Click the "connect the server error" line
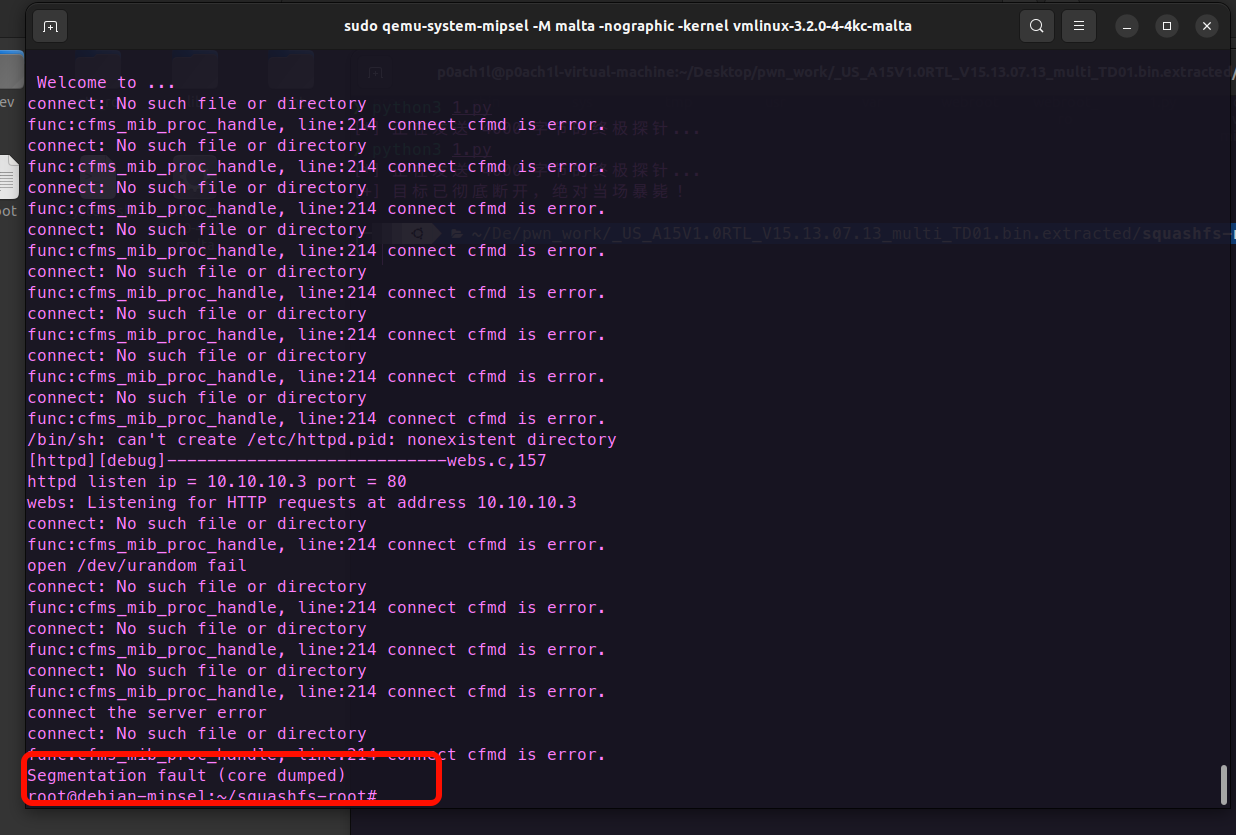This screenshot has height=835, width=1236. [x=147, y=712]
